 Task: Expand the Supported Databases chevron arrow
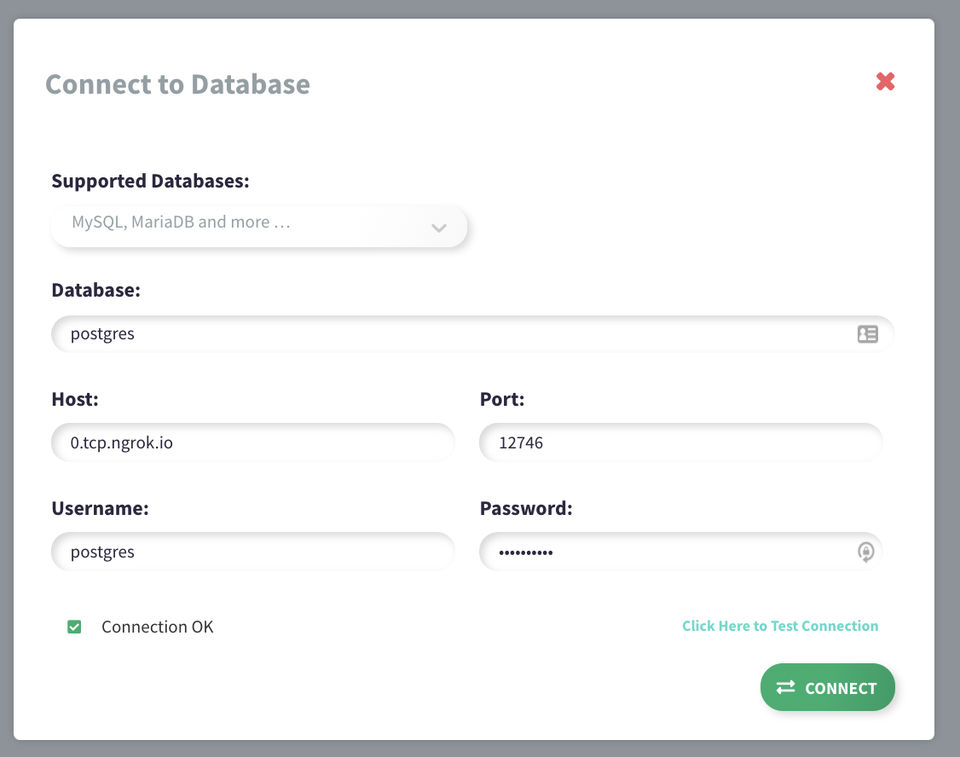438,228
